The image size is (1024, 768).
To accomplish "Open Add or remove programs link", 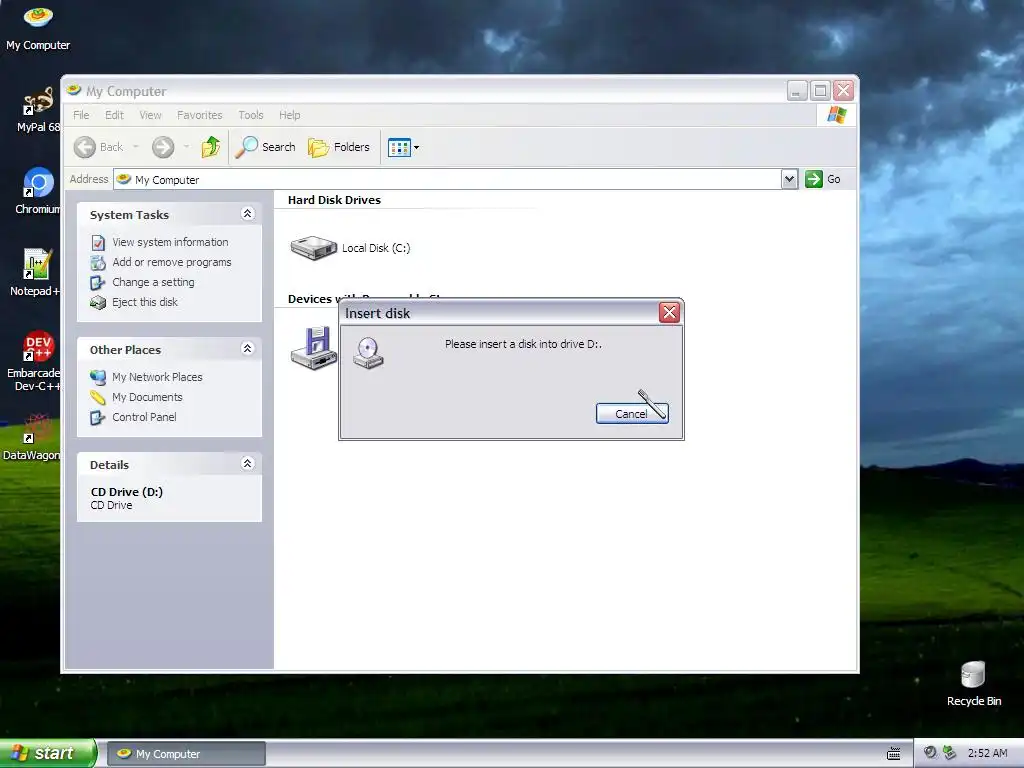I will coord(172,263).
